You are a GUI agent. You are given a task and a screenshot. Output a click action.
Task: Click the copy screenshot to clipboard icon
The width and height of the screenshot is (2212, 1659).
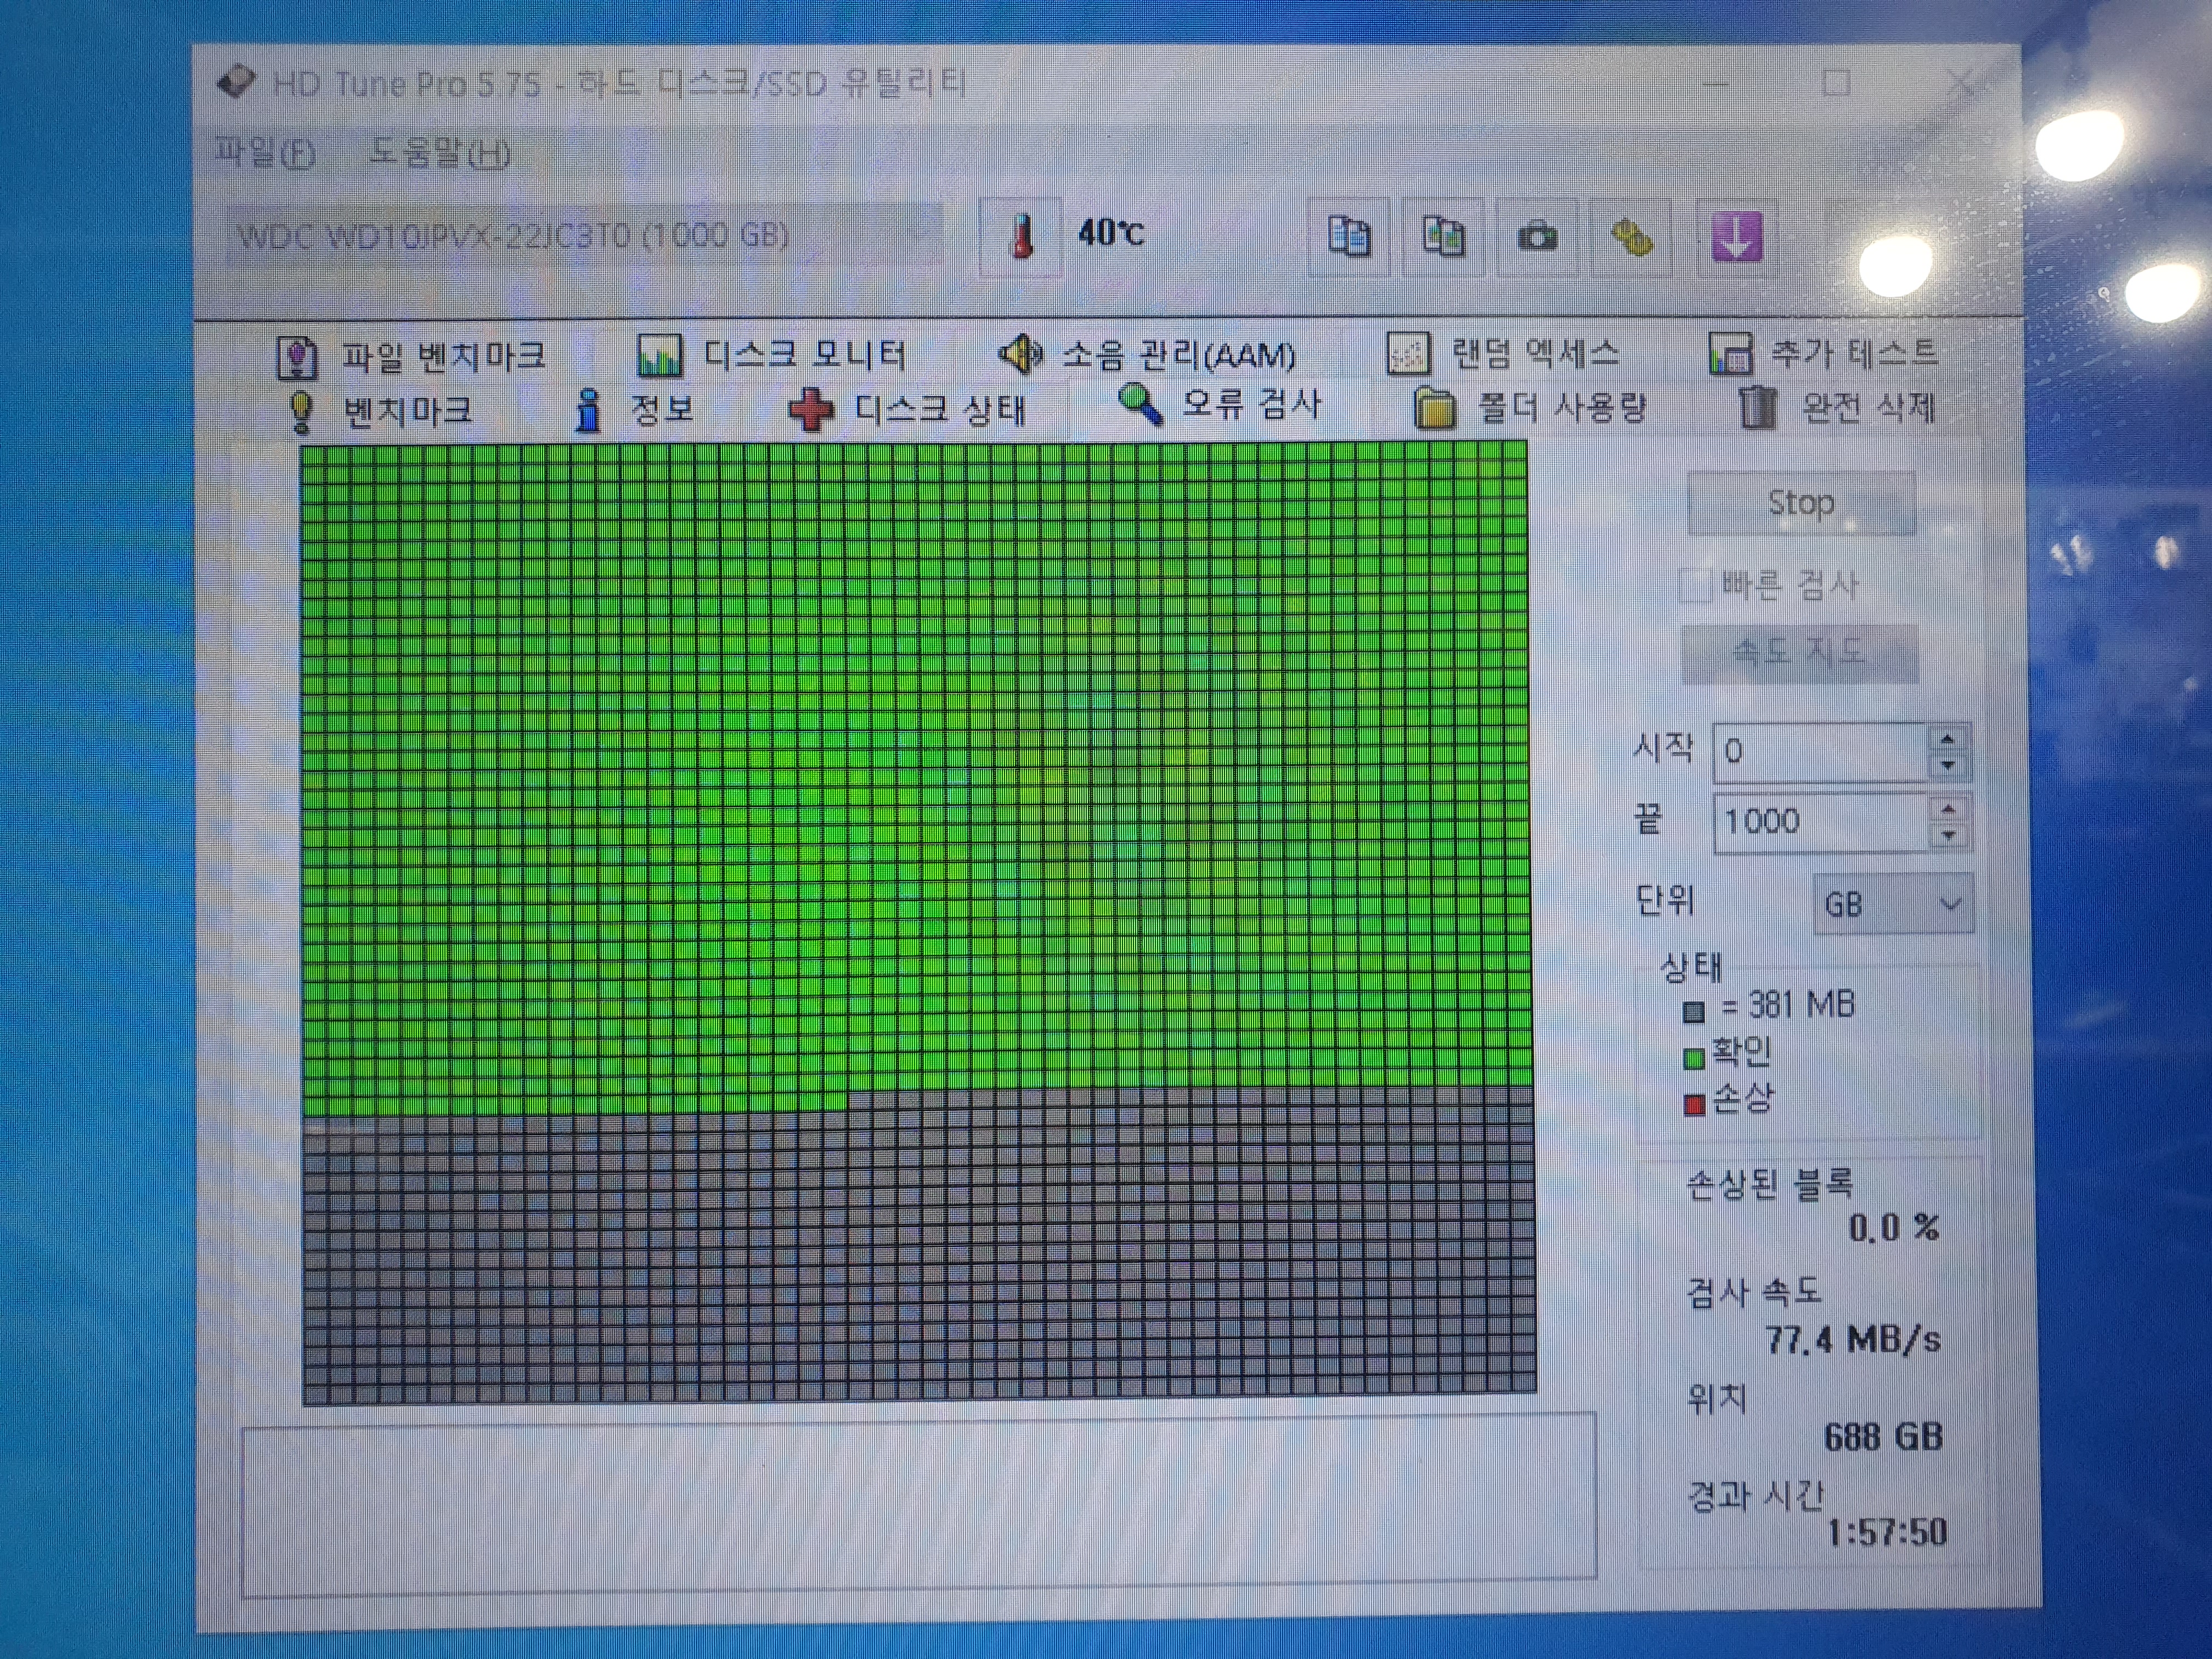pos(1443,236)
